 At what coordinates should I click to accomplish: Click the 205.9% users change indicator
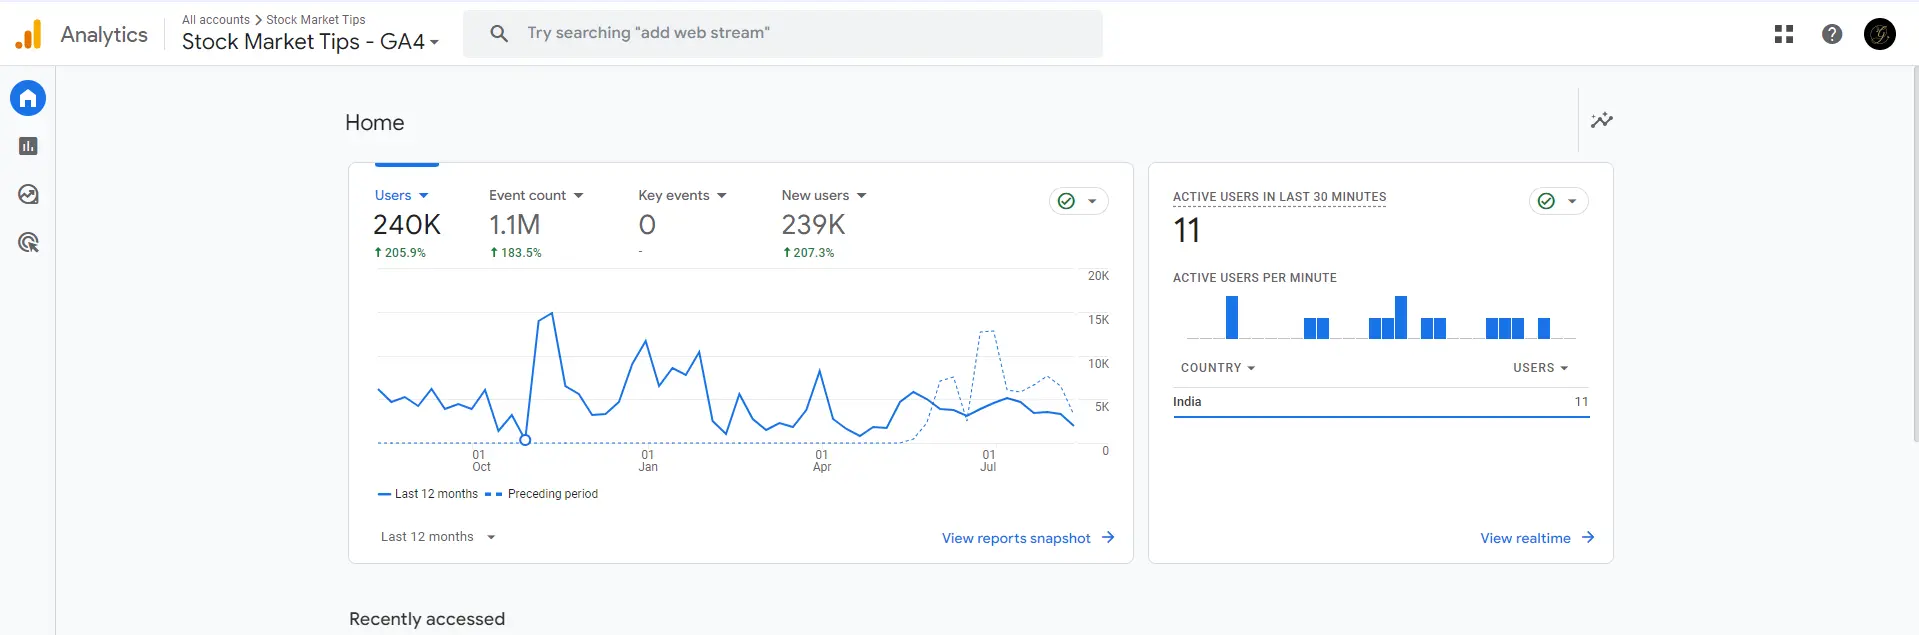click(x=400, y=253)
